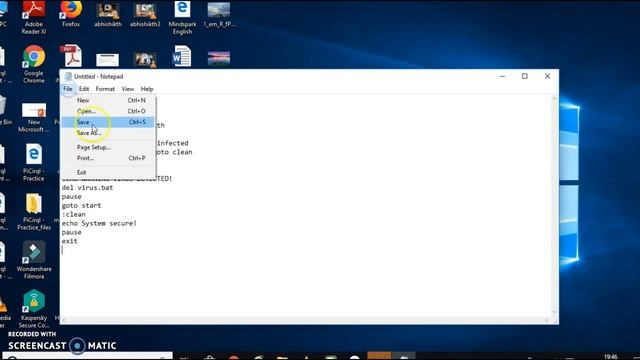640x360 pixels.
Task: Choose Open... from the File menu
Action: point(108,111)
